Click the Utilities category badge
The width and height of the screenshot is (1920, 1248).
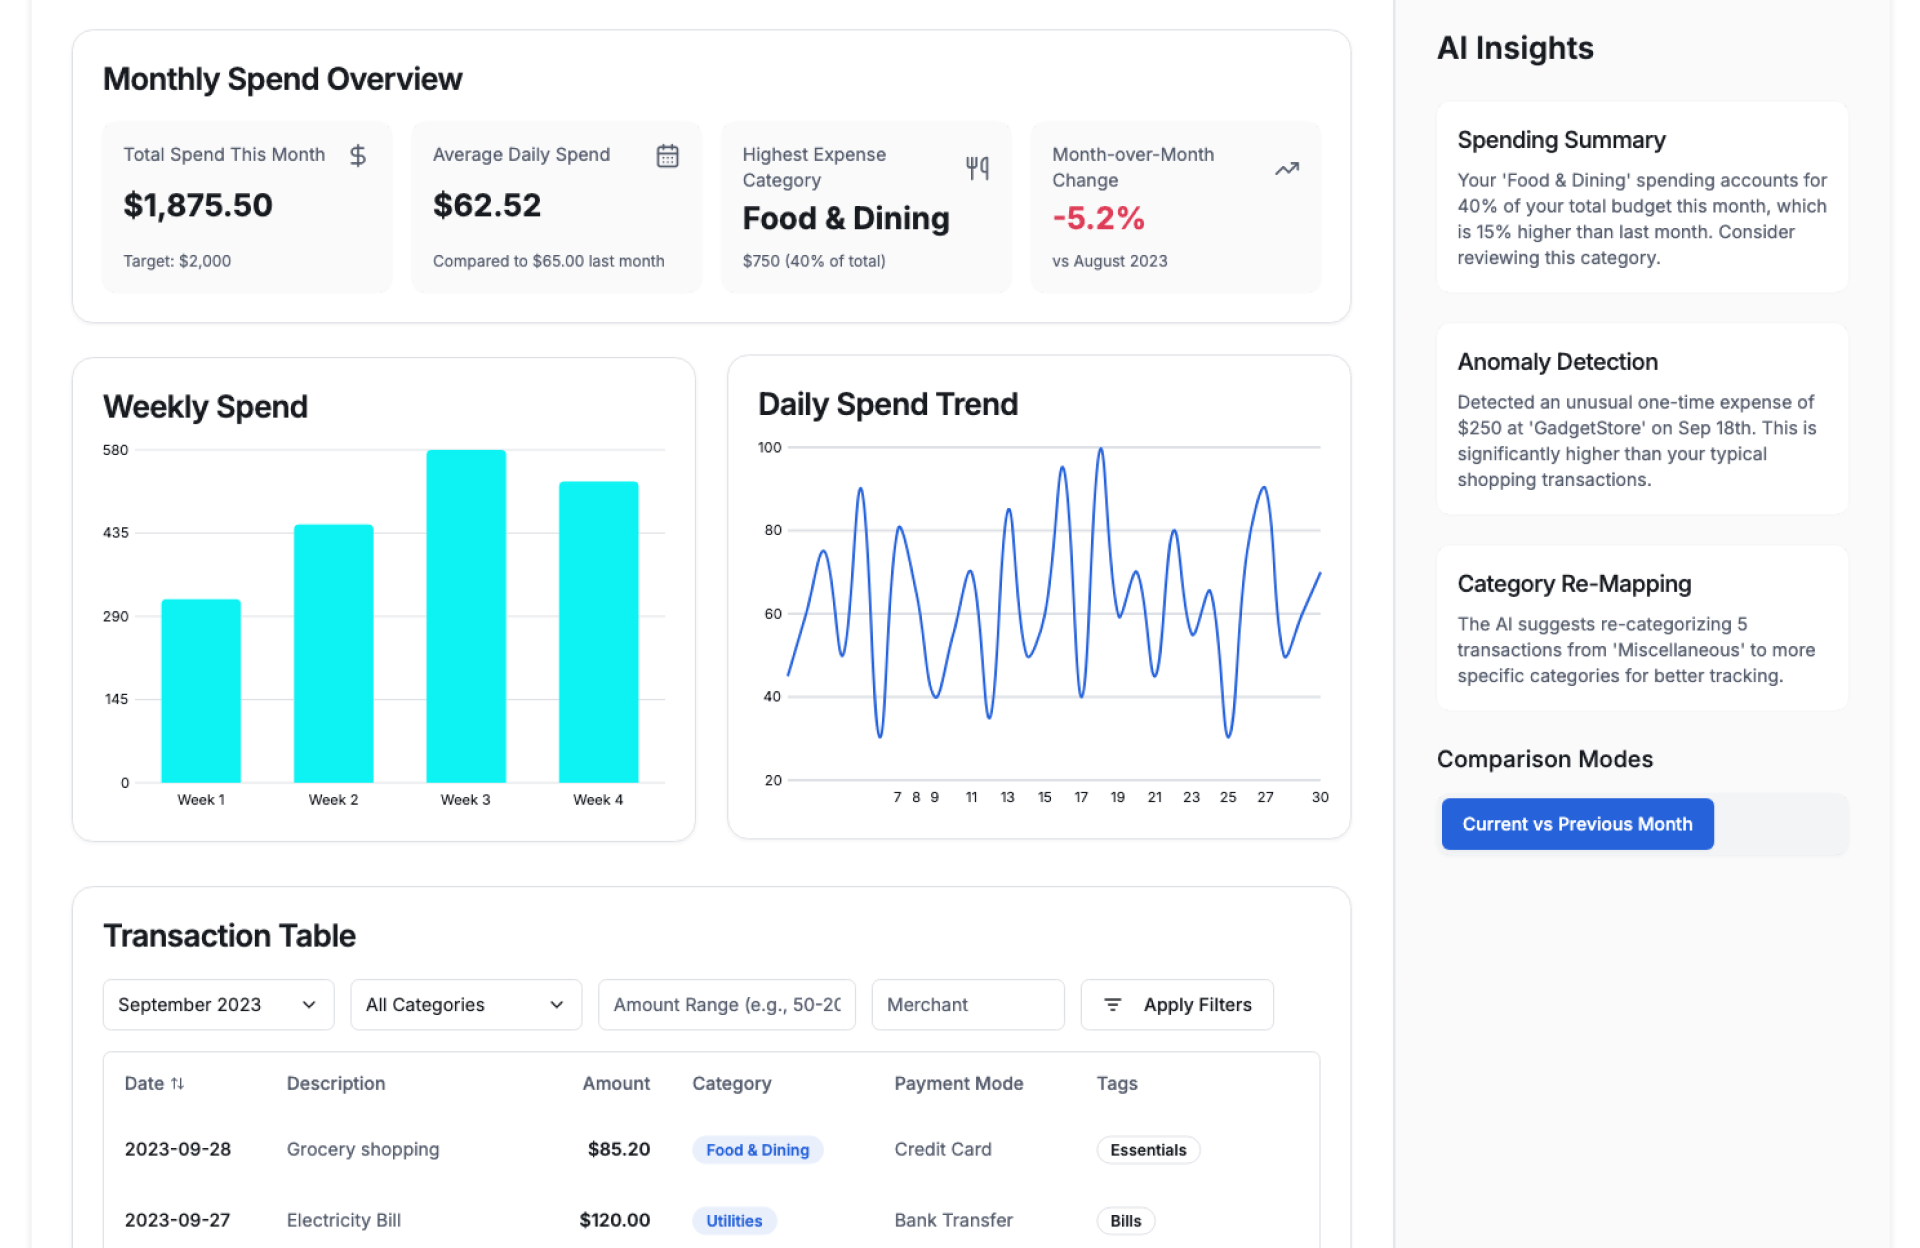(733, 1221)
